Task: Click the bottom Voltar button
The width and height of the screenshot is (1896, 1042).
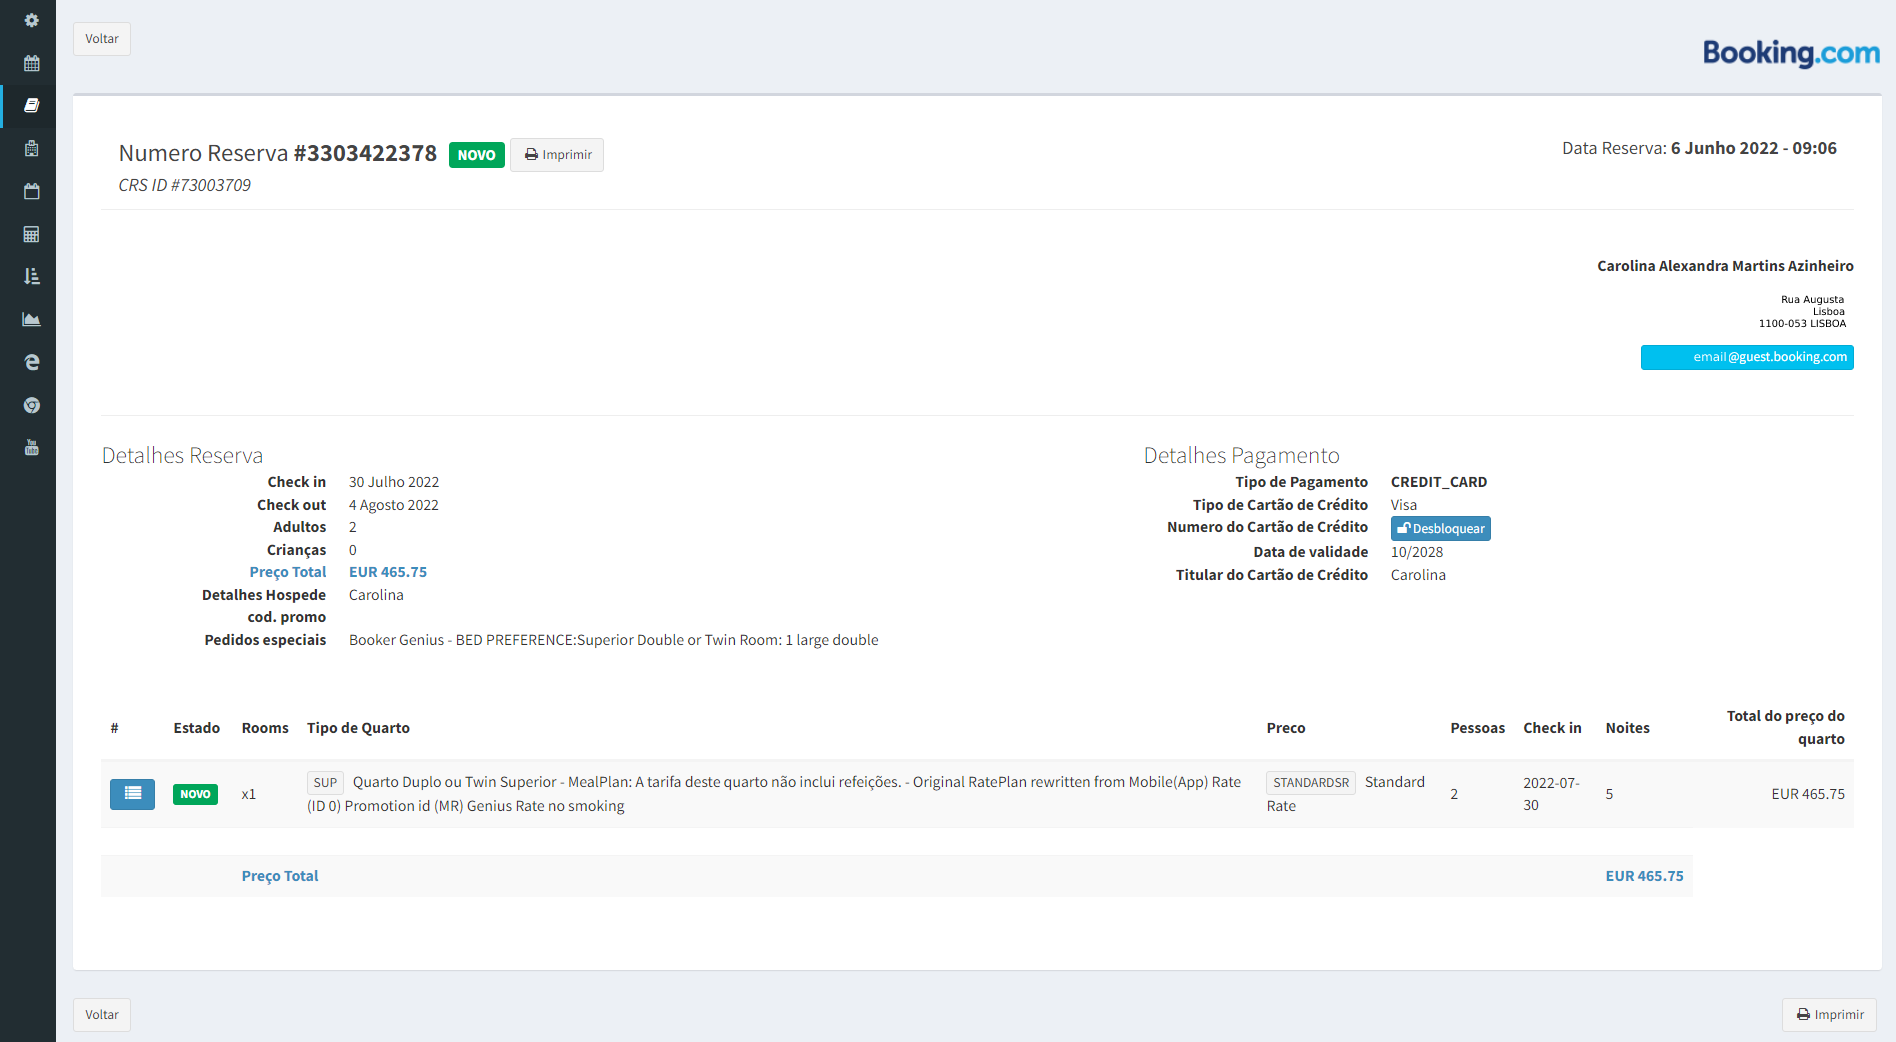Action: click(x=101, y=1015)
